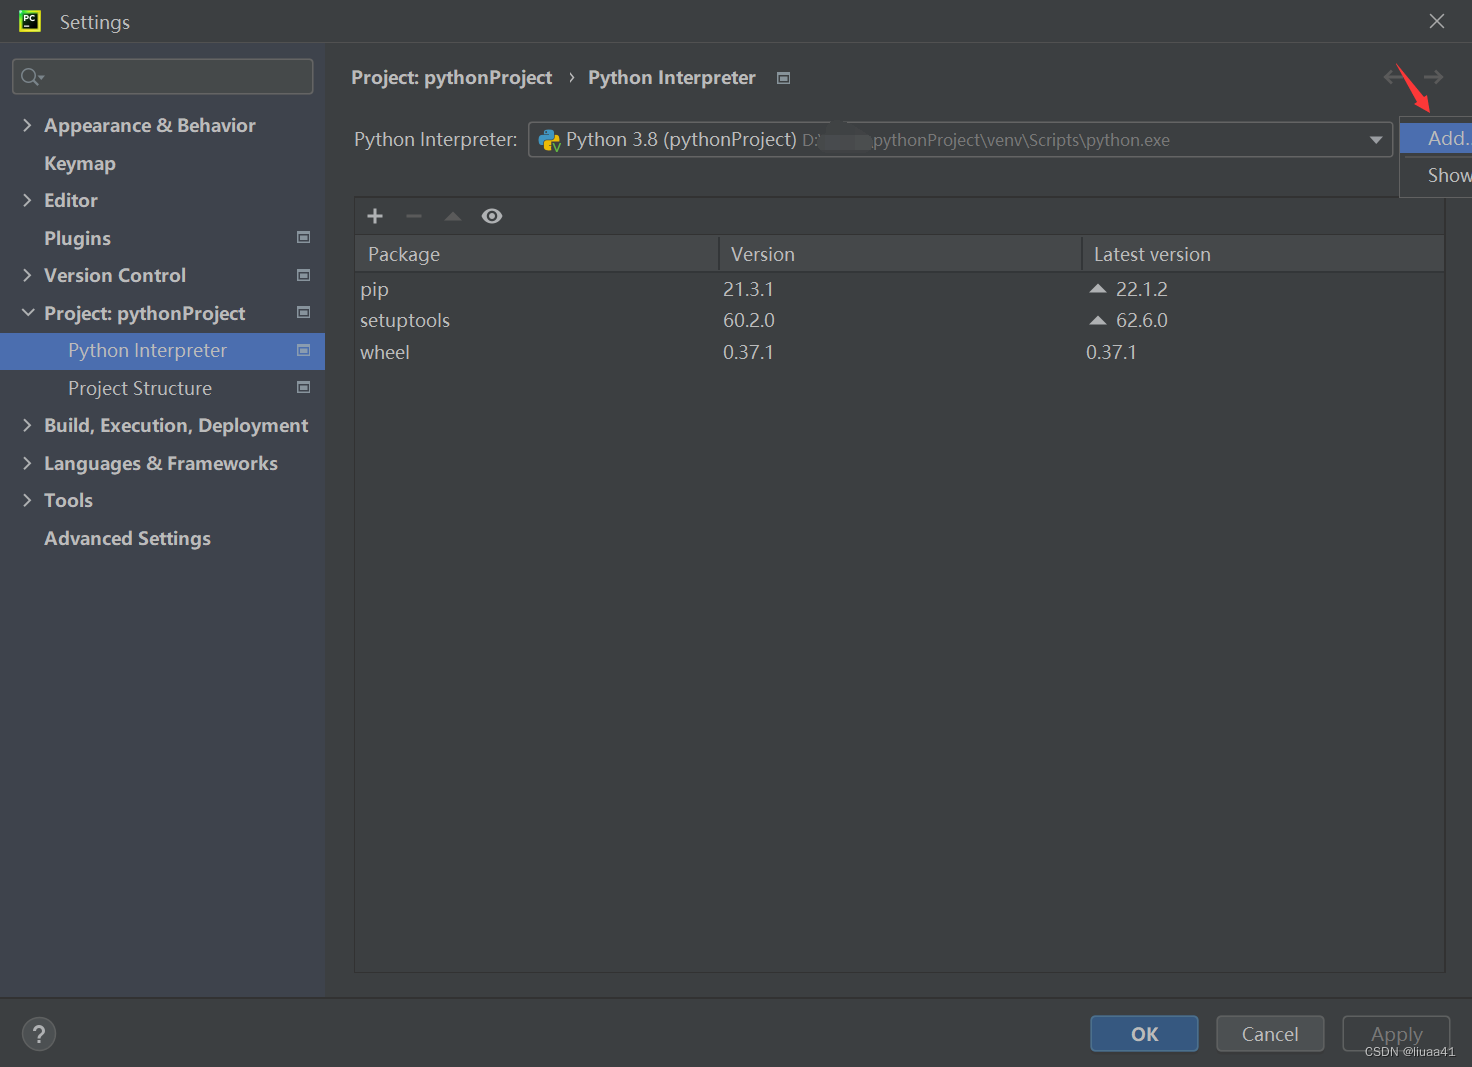The height and width of the screenshot is (1067, 1472).
Task: Click wheel latest version 0.37.1 cell
Action: pos(1111,352)
